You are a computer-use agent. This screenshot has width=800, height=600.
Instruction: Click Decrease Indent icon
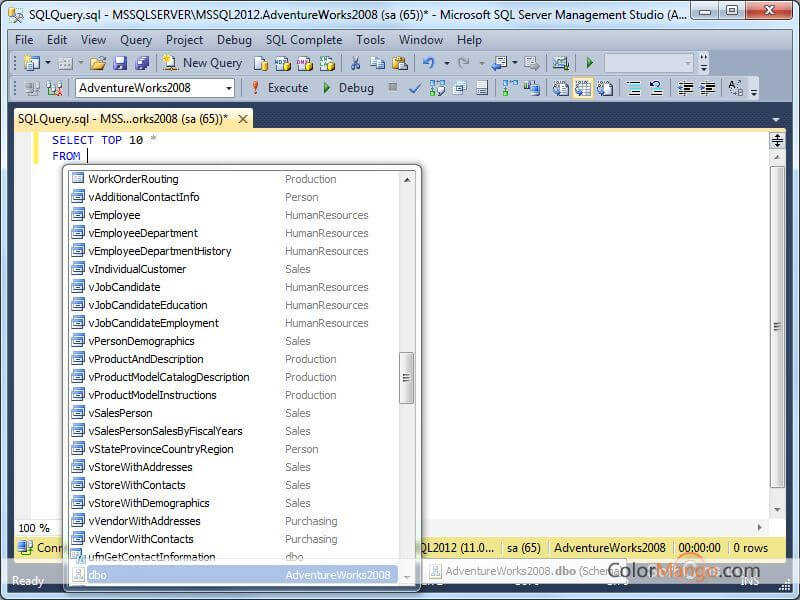(685, 88)
